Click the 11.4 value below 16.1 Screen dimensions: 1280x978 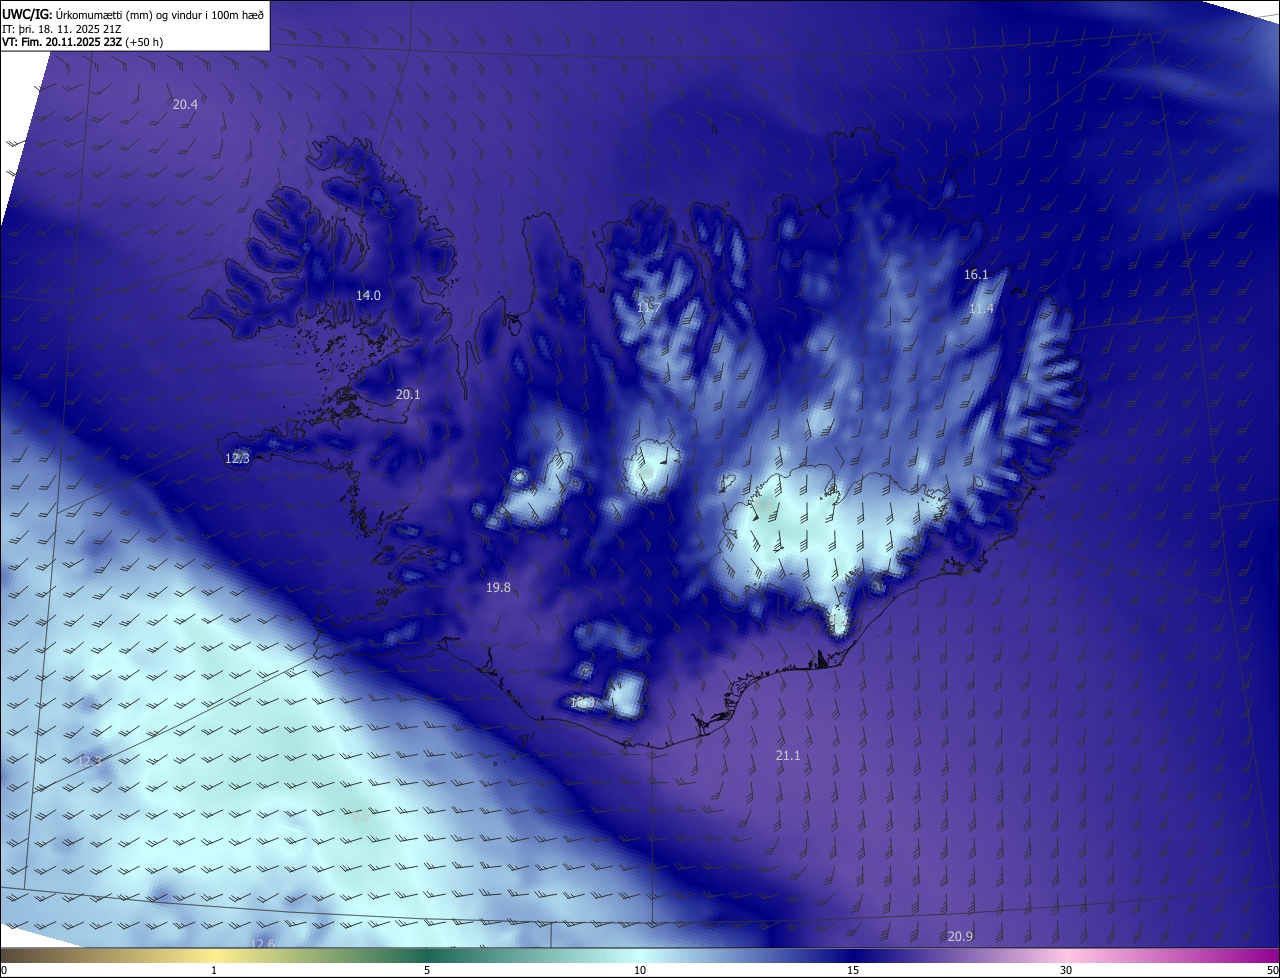point(981,308)
